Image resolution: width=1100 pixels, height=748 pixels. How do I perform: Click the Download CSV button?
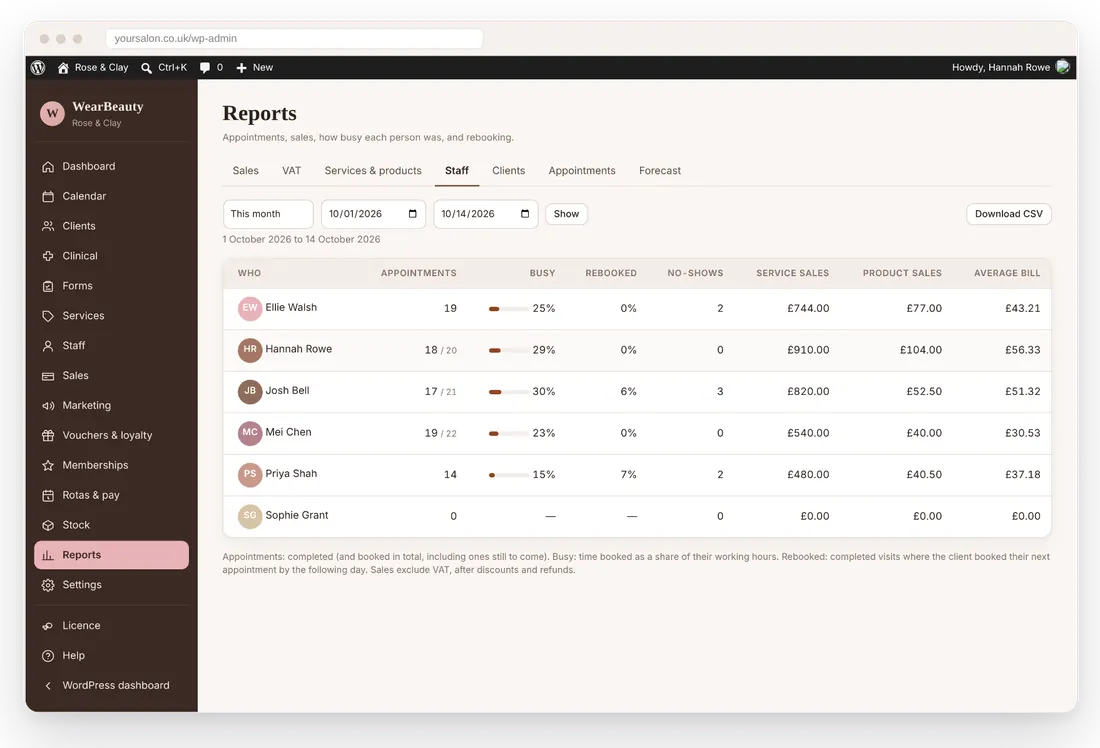coord(1009,214)
